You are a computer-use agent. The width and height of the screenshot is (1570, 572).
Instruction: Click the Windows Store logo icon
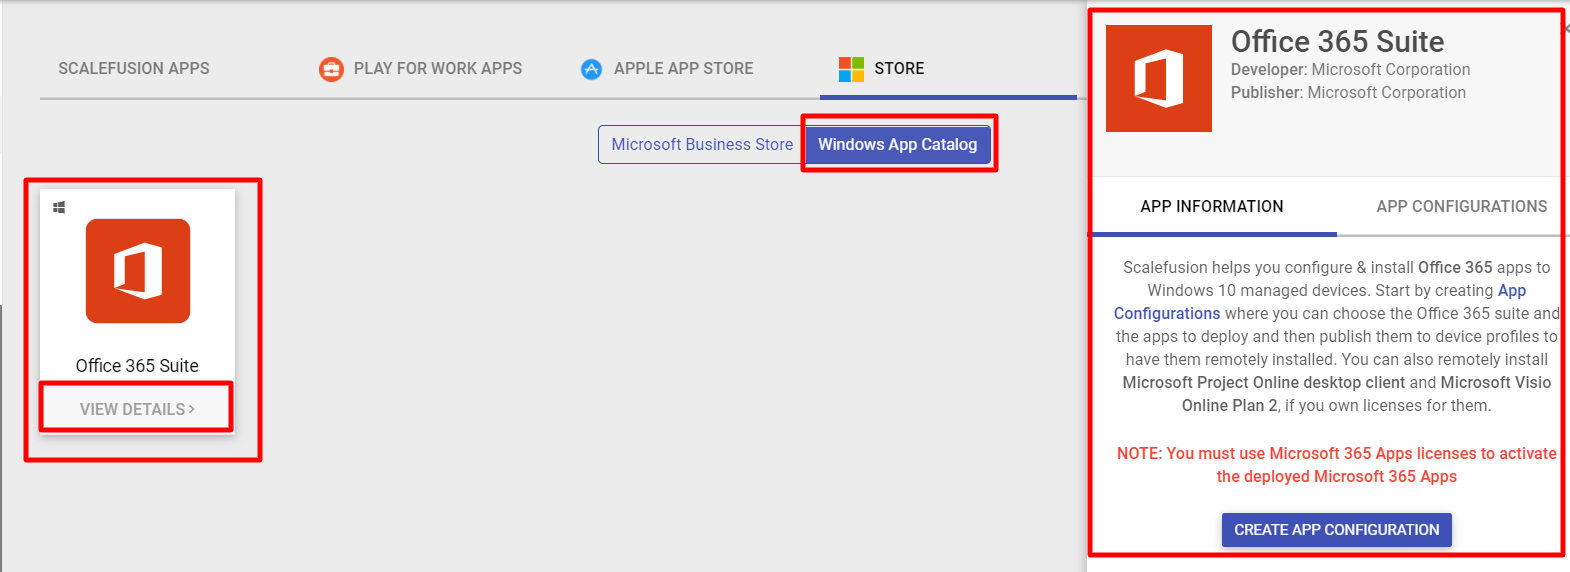coord(851,69)
